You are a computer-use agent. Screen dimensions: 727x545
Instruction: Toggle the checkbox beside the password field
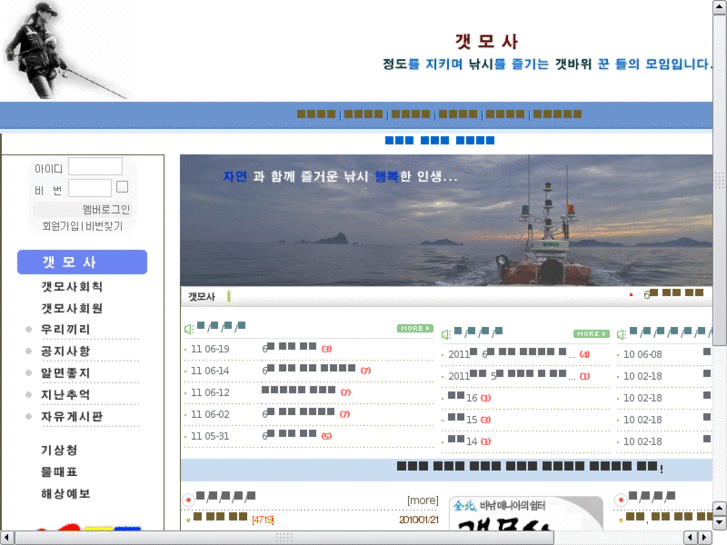(x=122, y=187)
